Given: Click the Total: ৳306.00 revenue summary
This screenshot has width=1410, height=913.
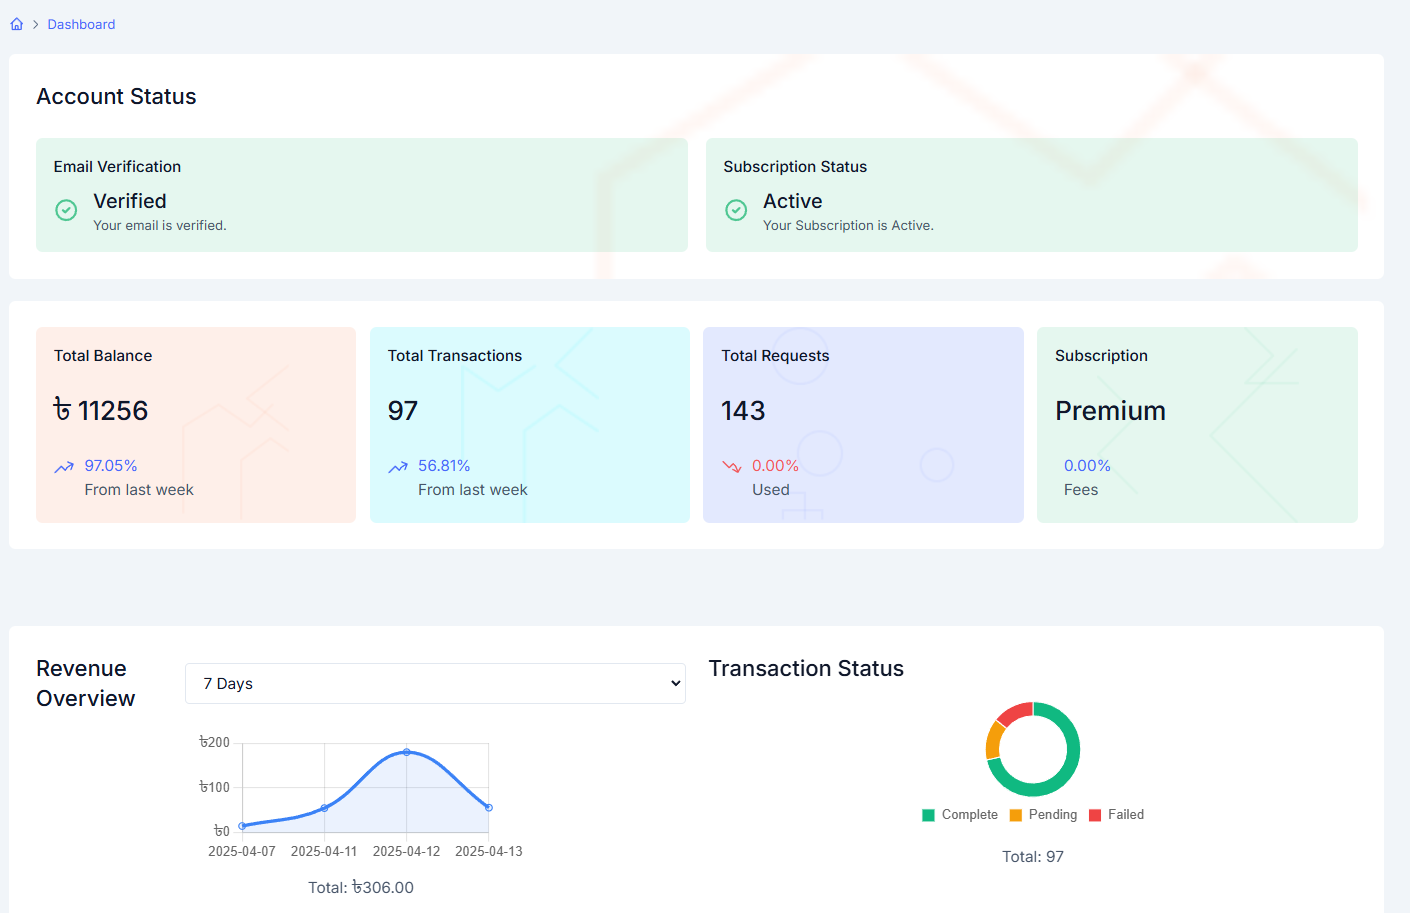Looking at the screenshot, I should tap(361, 888).
